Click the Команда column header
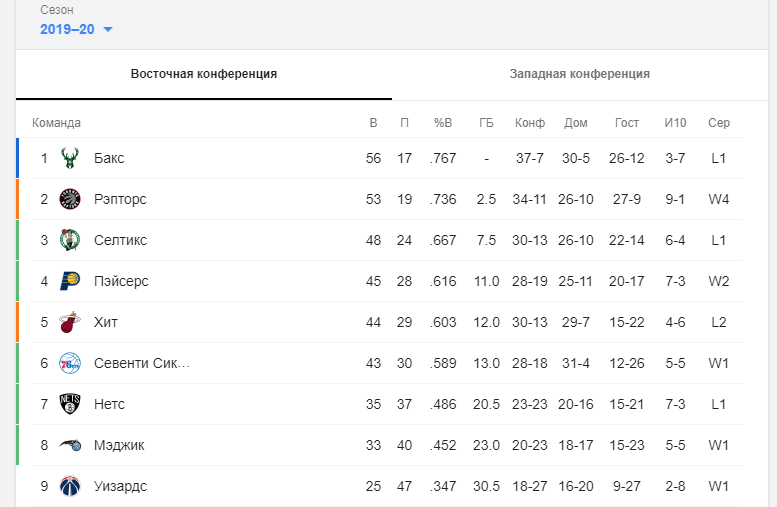 point(56,123)
